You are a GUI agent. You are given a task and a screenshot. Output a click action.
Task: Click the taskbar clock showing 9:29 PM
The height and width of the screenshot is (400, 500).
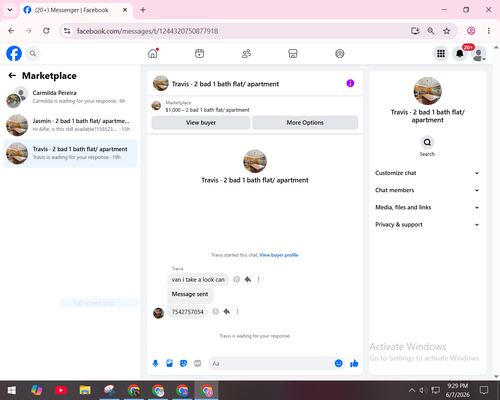[x=457, y=390]
